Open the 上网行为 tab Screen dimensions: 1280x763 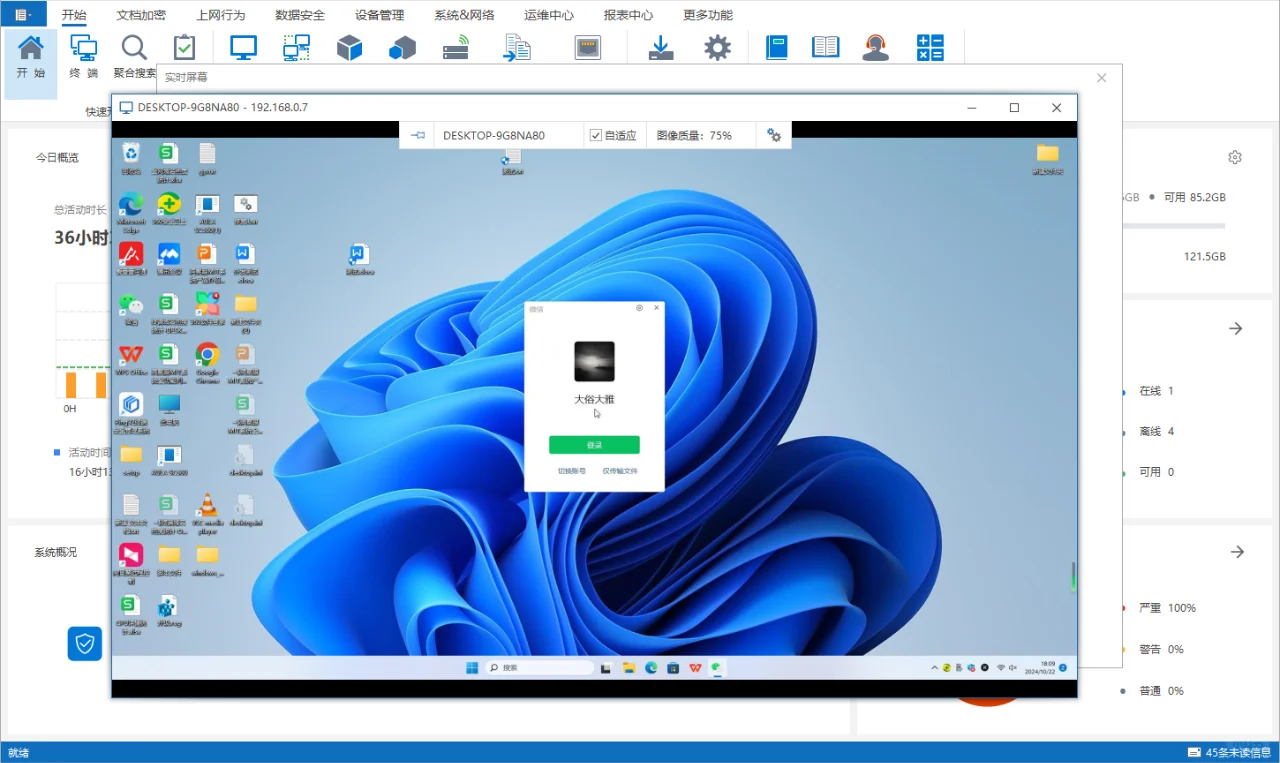(x=221, y=15)
